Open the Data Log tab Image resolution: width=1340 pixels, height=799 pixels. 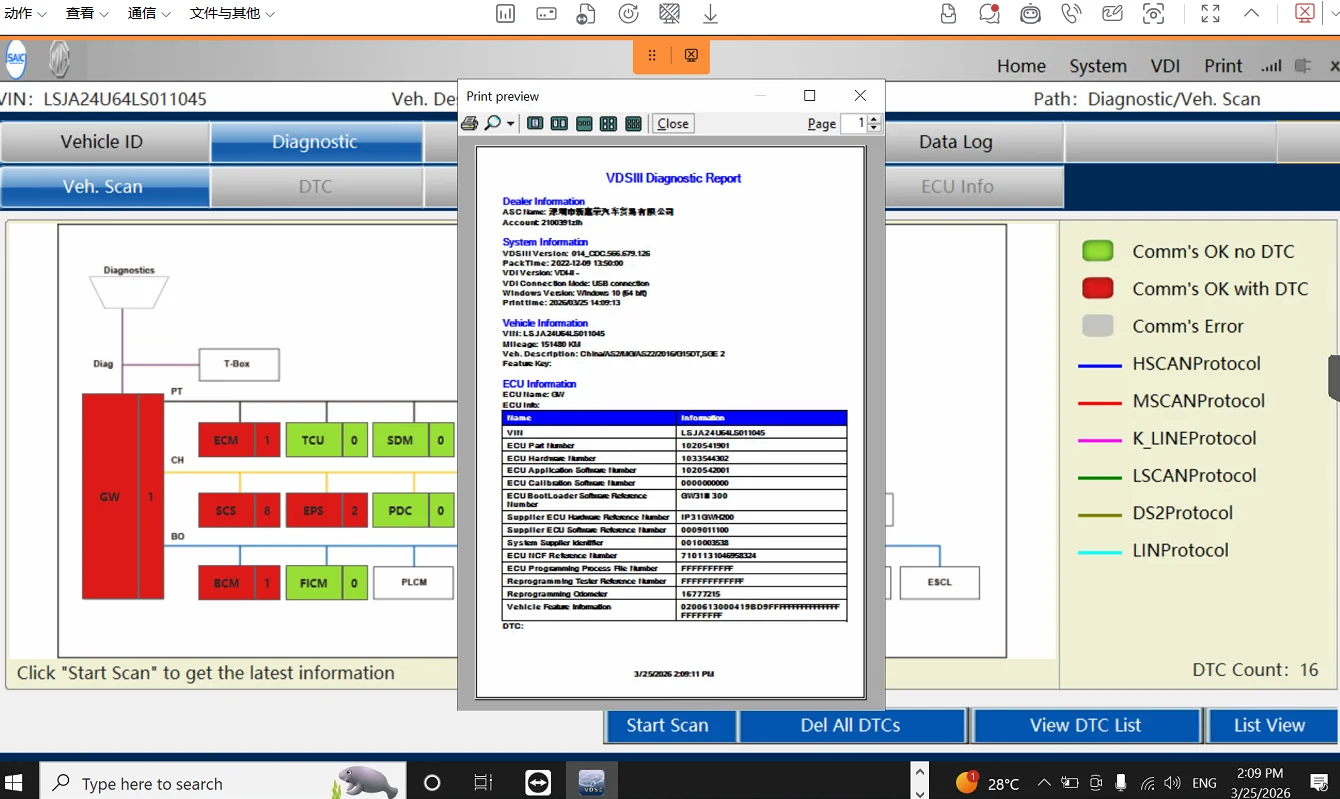955,142
